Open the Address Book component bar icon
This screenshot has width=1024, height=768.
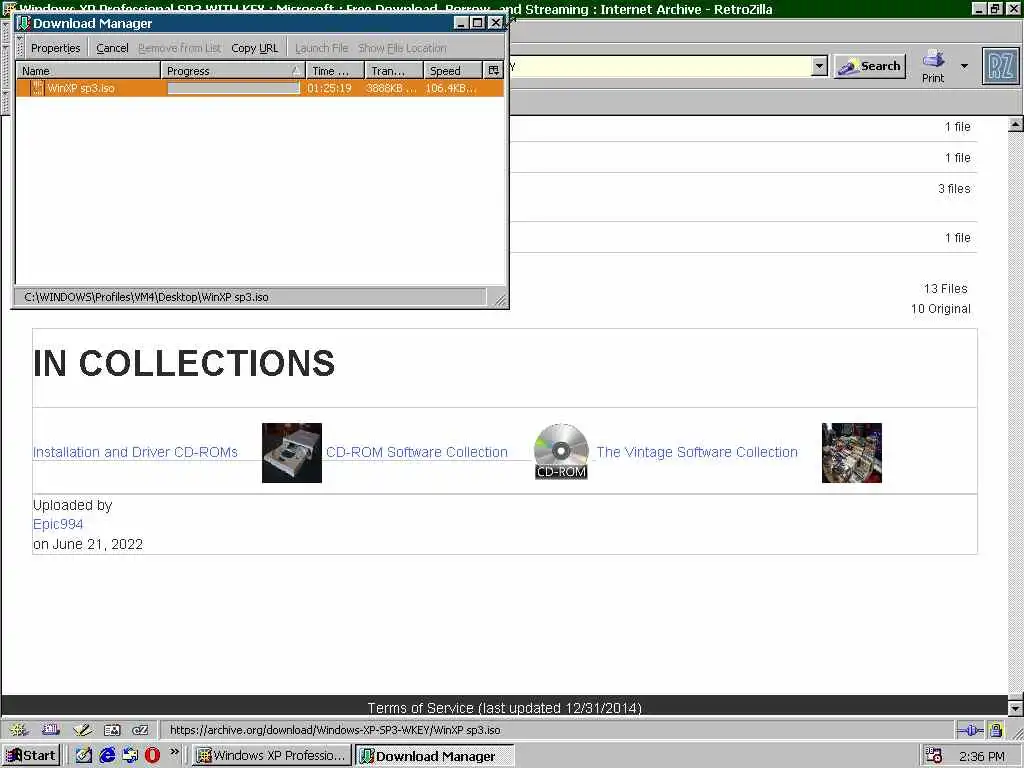[112, 729]
